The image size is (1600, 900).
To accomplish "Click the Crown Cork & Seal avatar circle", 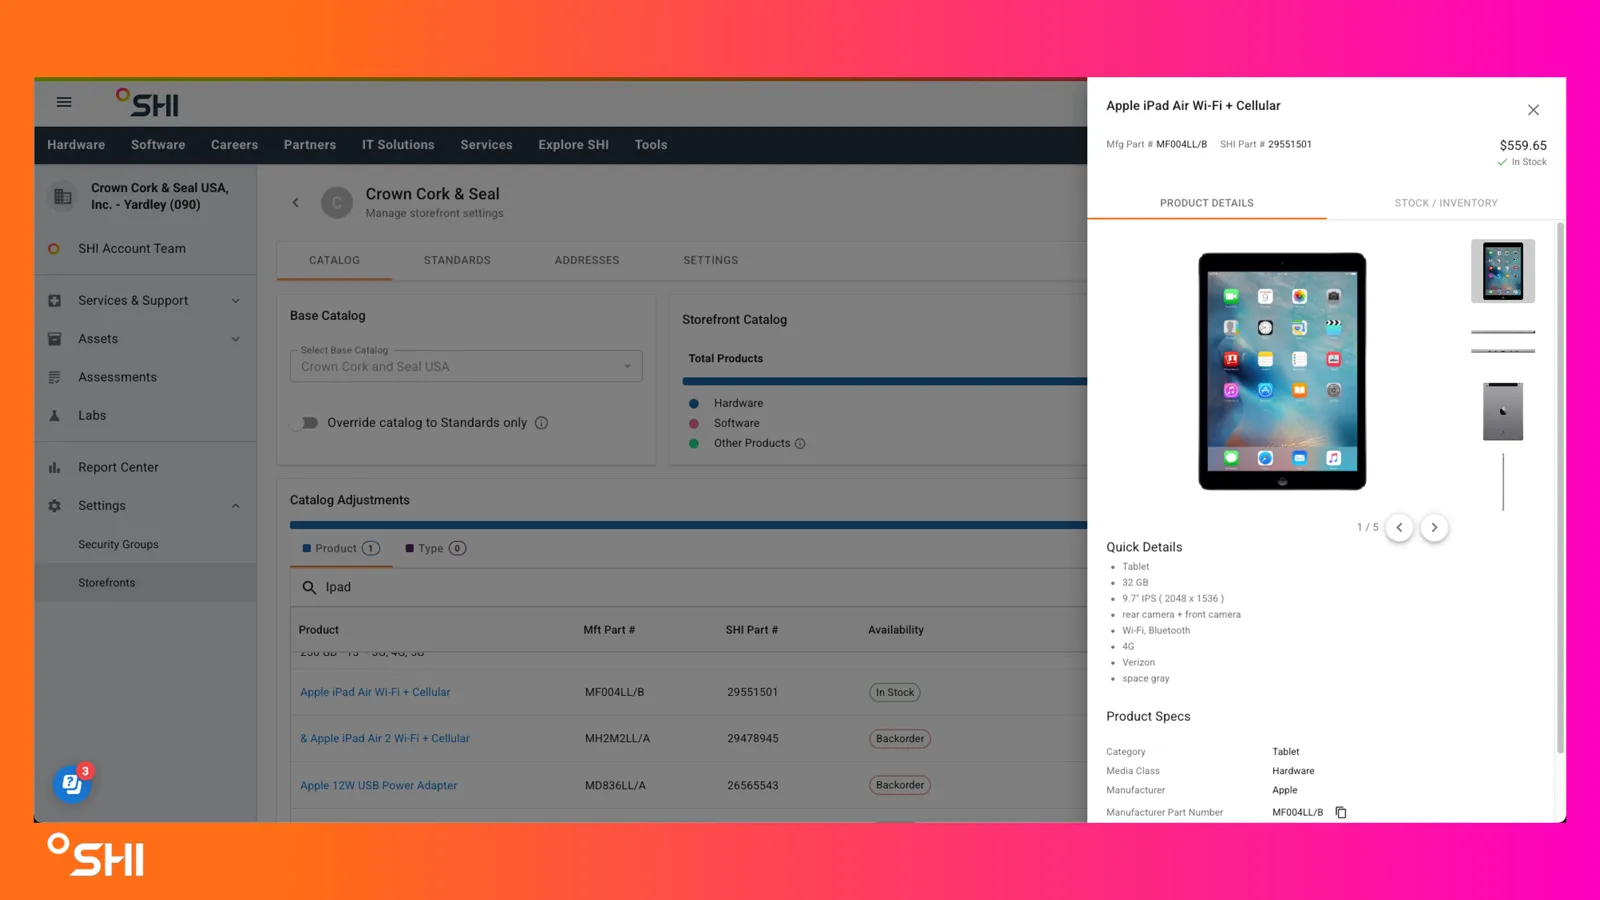I will pyautogui.click(x=337, y=203).
